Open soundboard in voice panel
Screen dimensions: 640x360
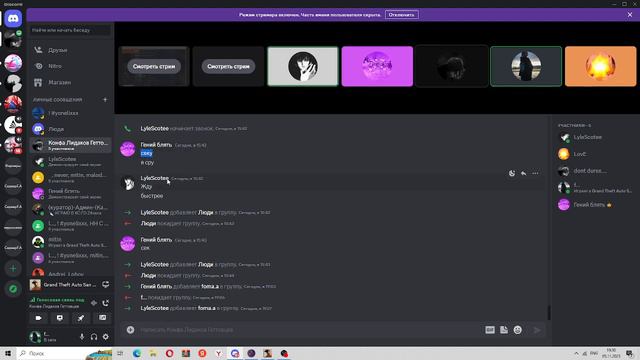102,318
